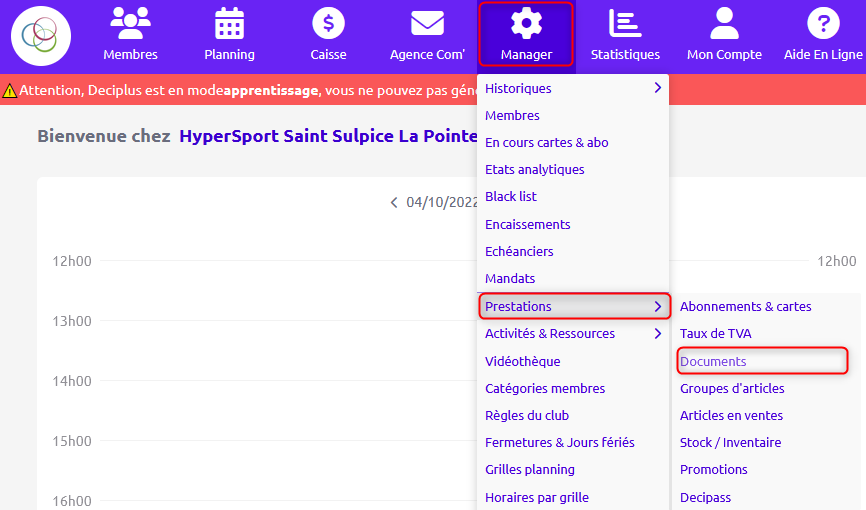Click the Membres label in top navigation
The width and height of the screenshot is (866, 510).
130,55
